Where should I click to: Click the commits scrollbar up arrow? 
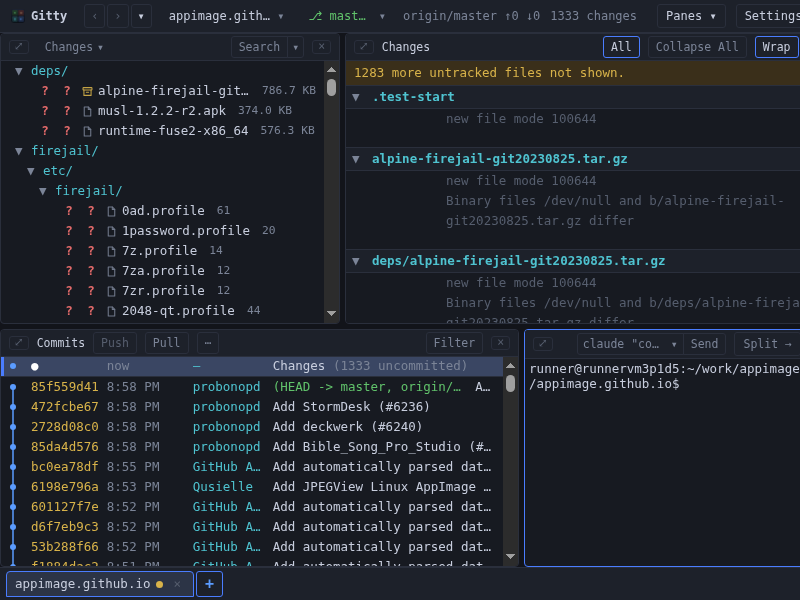[510, 365]
